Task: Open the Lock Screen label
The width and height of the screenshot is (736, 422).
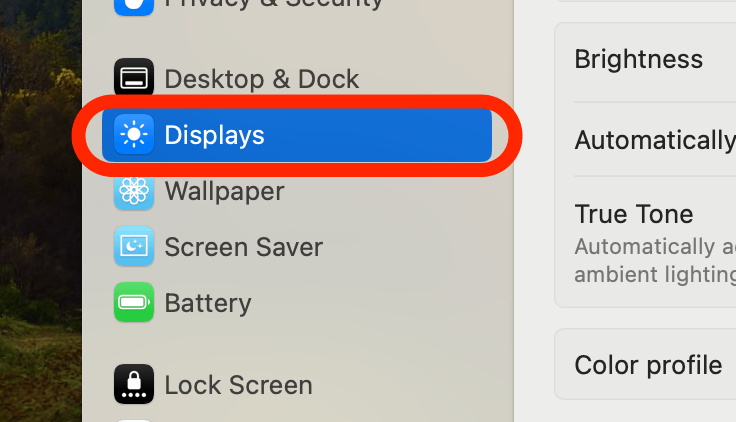Action: tap(238, 384)
